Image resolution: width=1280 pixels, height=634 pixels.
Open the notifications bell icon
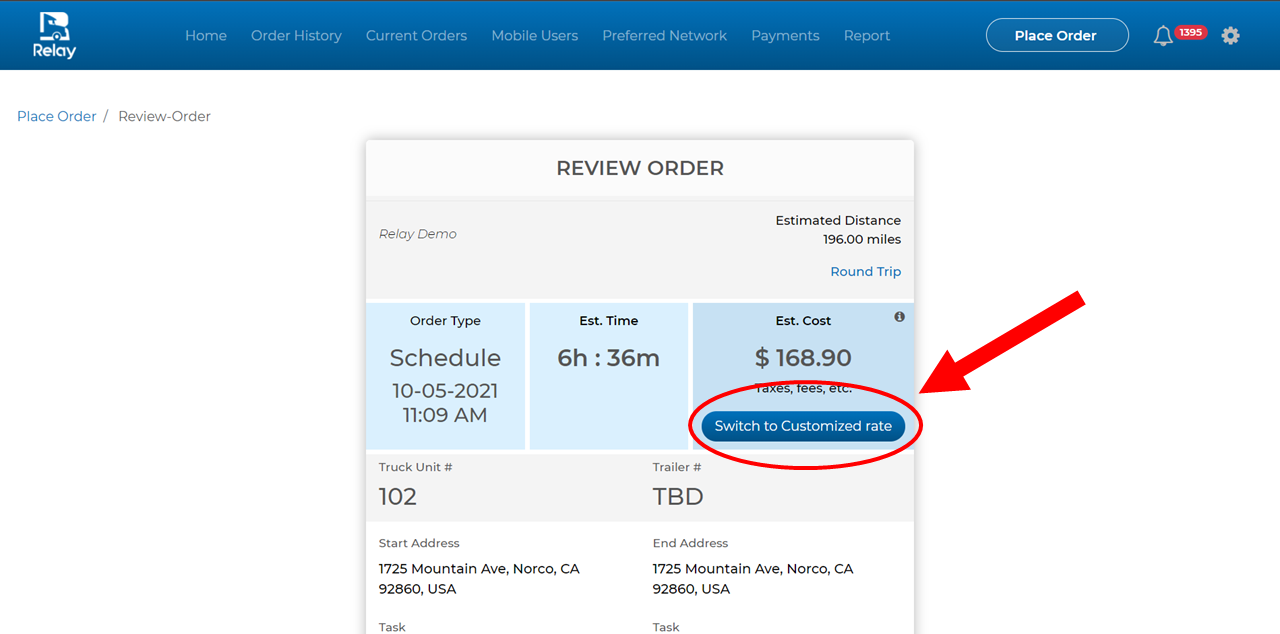[1162, 36]
